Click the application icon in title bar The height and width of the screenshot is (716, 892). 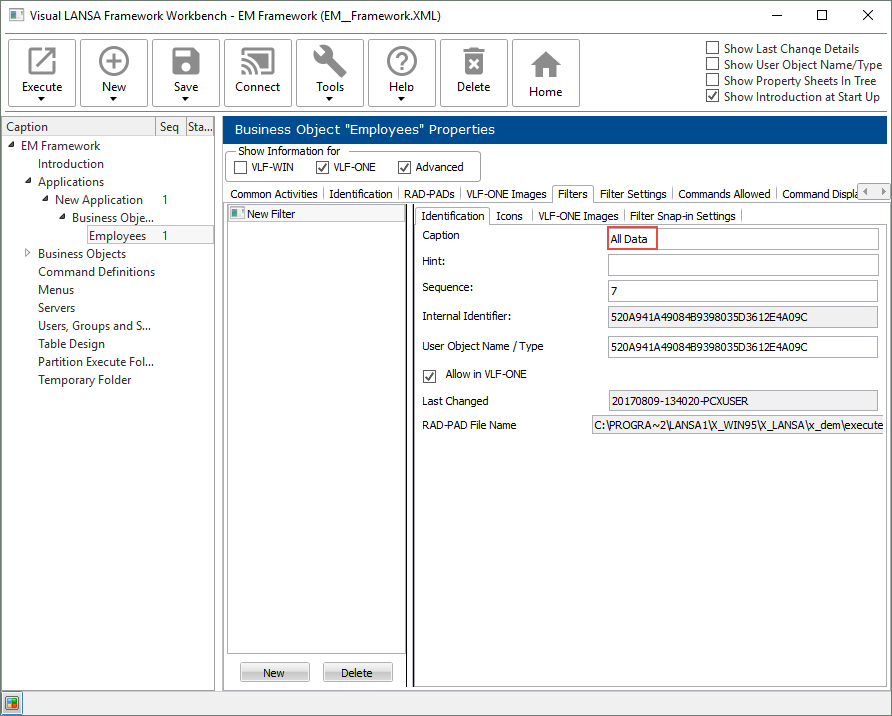tap(16, 15)
